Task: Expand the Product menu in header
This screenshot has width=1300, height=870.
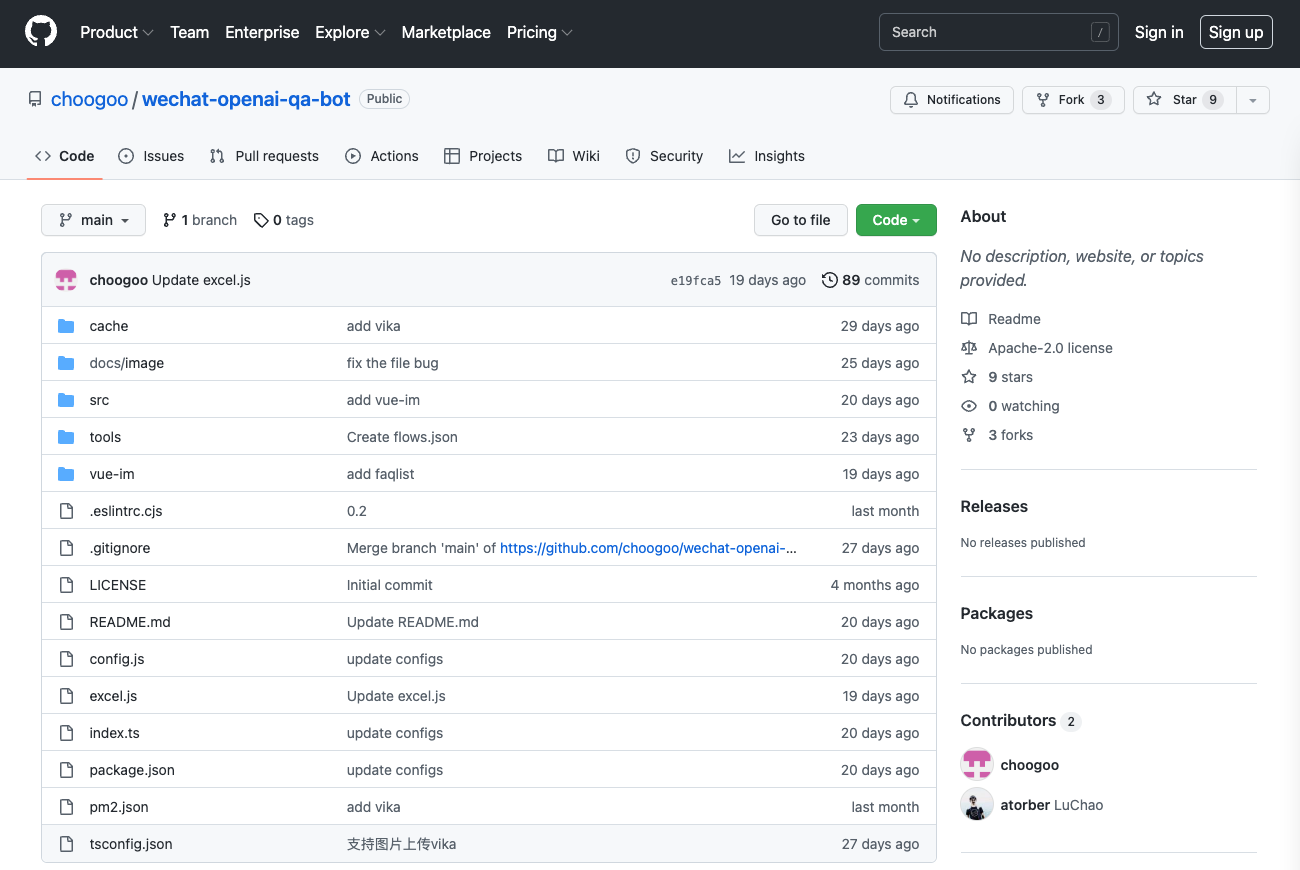Action: (116, 32)
